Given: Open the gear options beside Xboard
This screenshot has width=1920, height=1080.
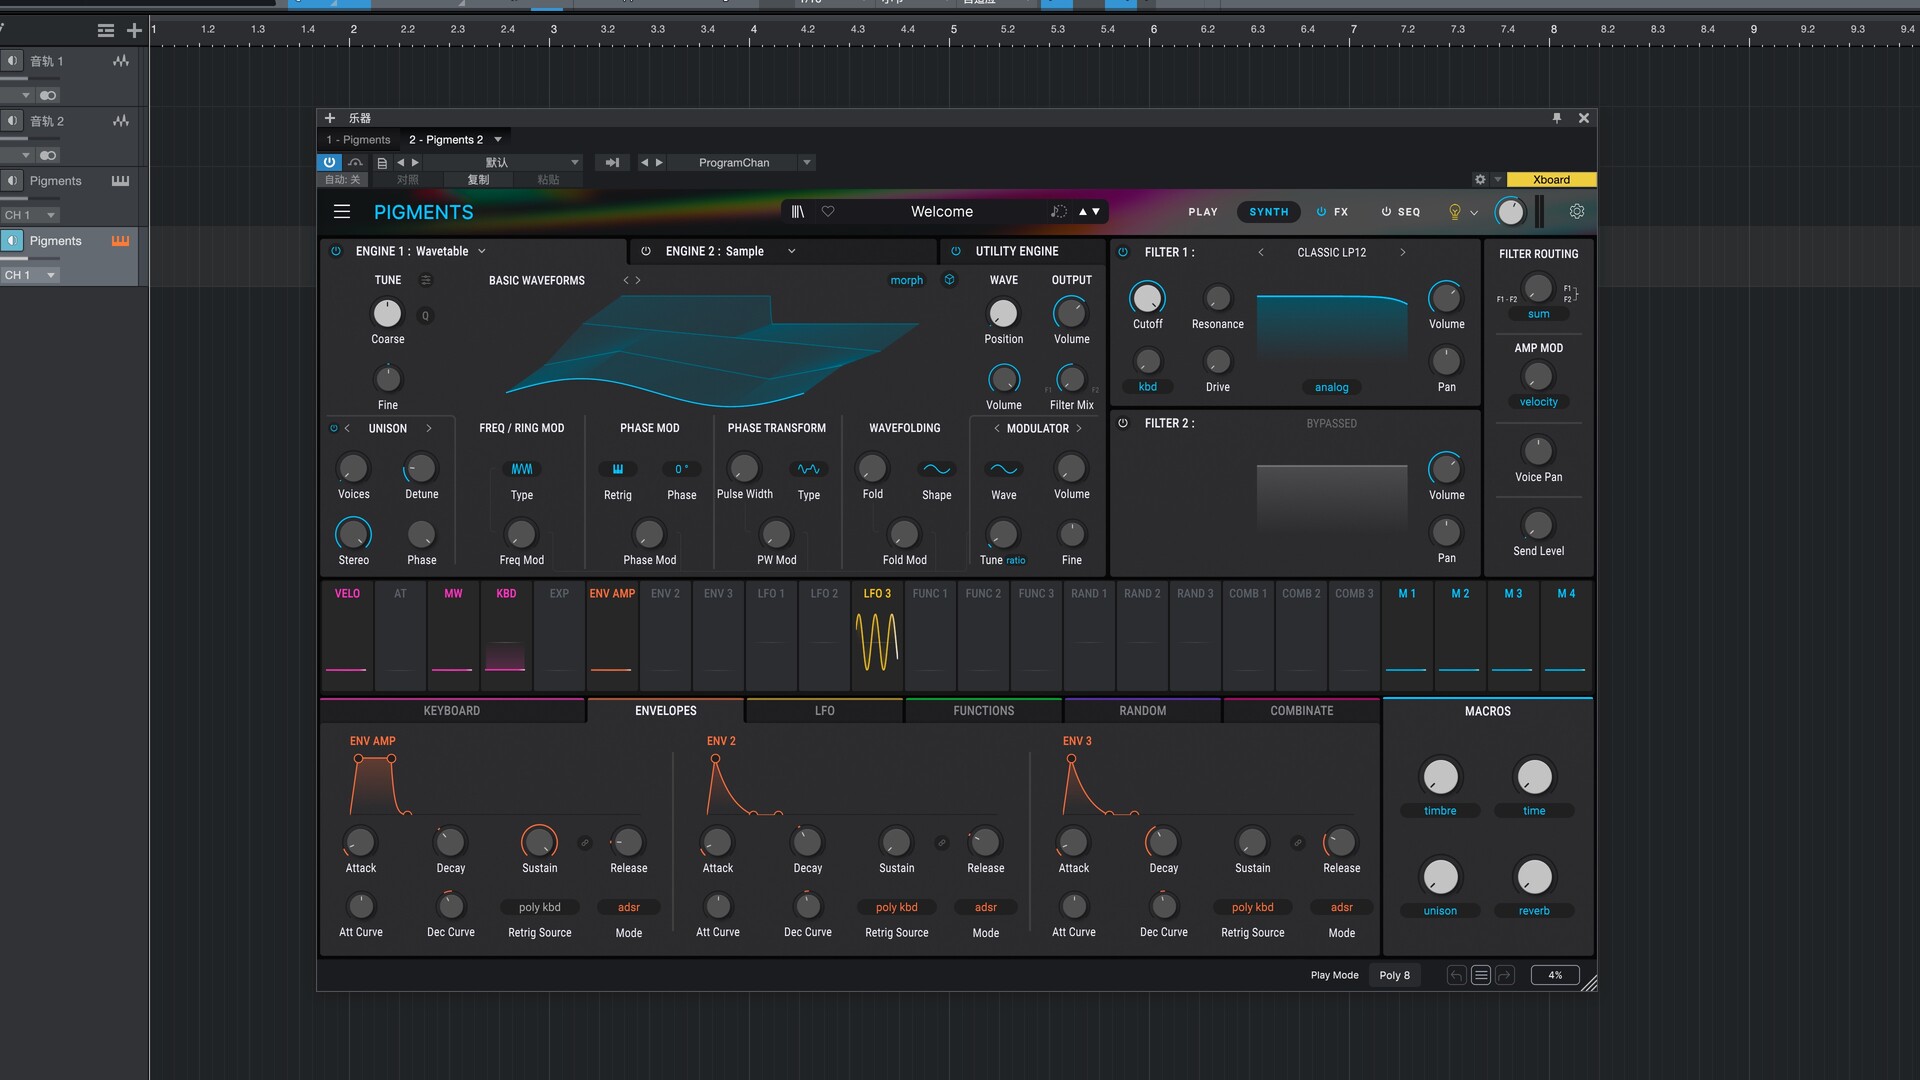Looking at the screenshot, I should [1480, 180].
